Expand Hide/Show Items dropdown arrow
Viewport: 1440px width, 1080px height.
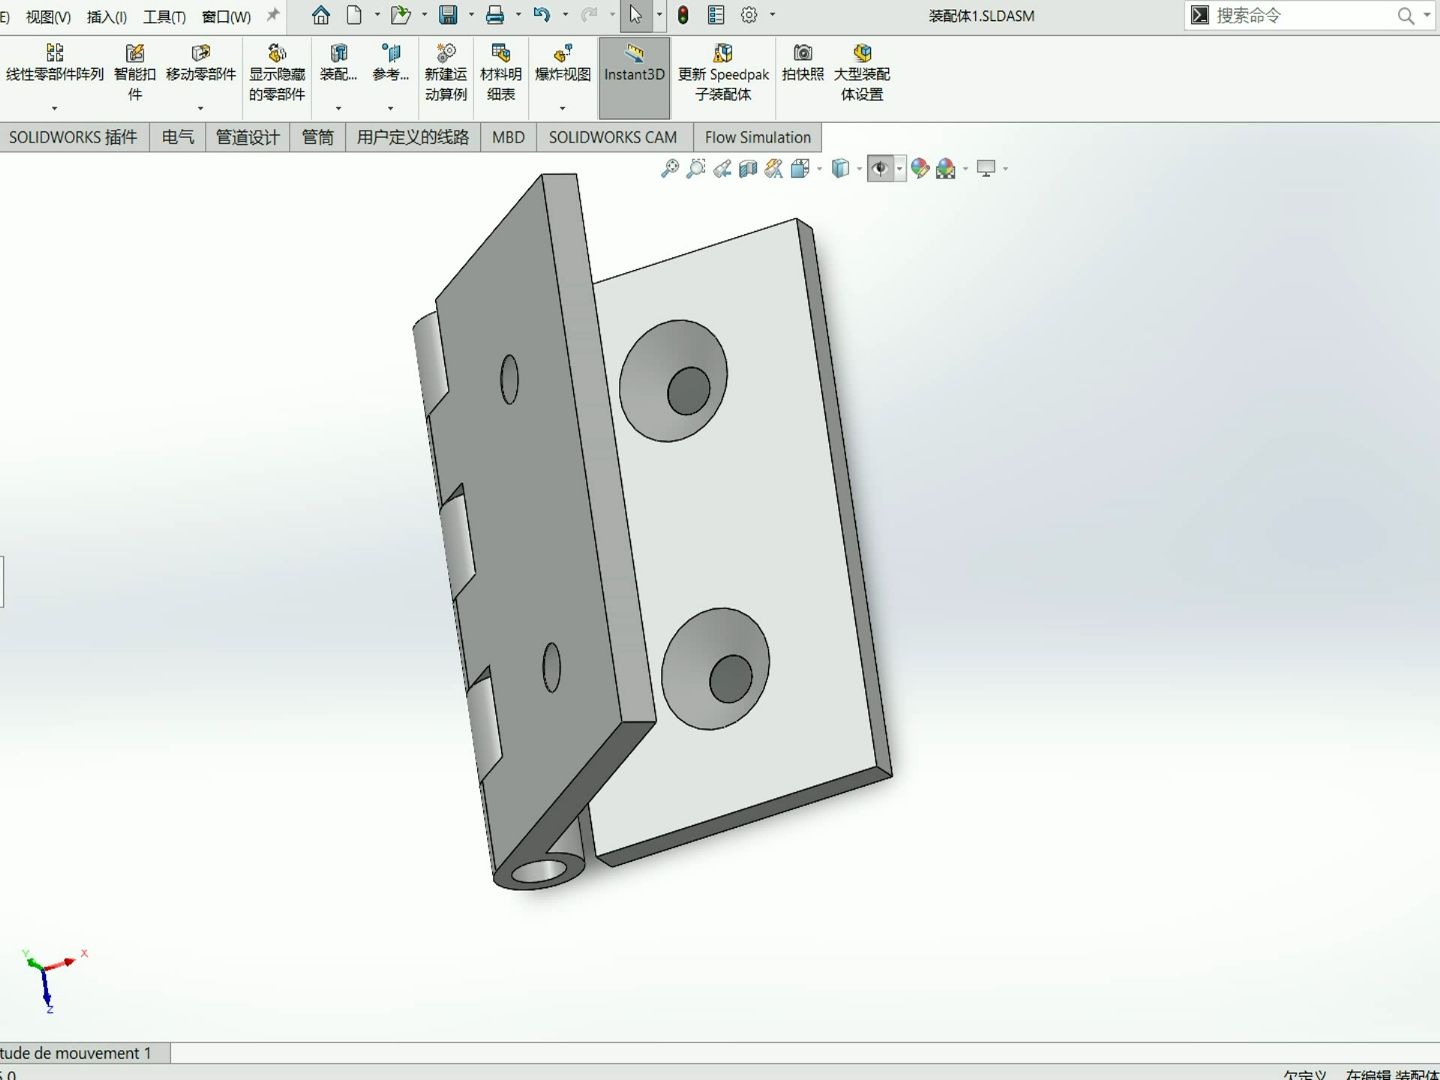point(900,169)
